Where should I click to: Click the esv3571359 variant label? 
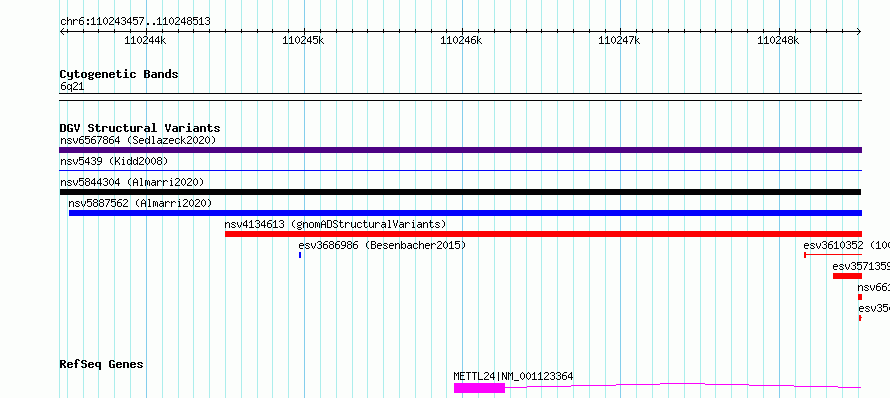tap(861, 266)
